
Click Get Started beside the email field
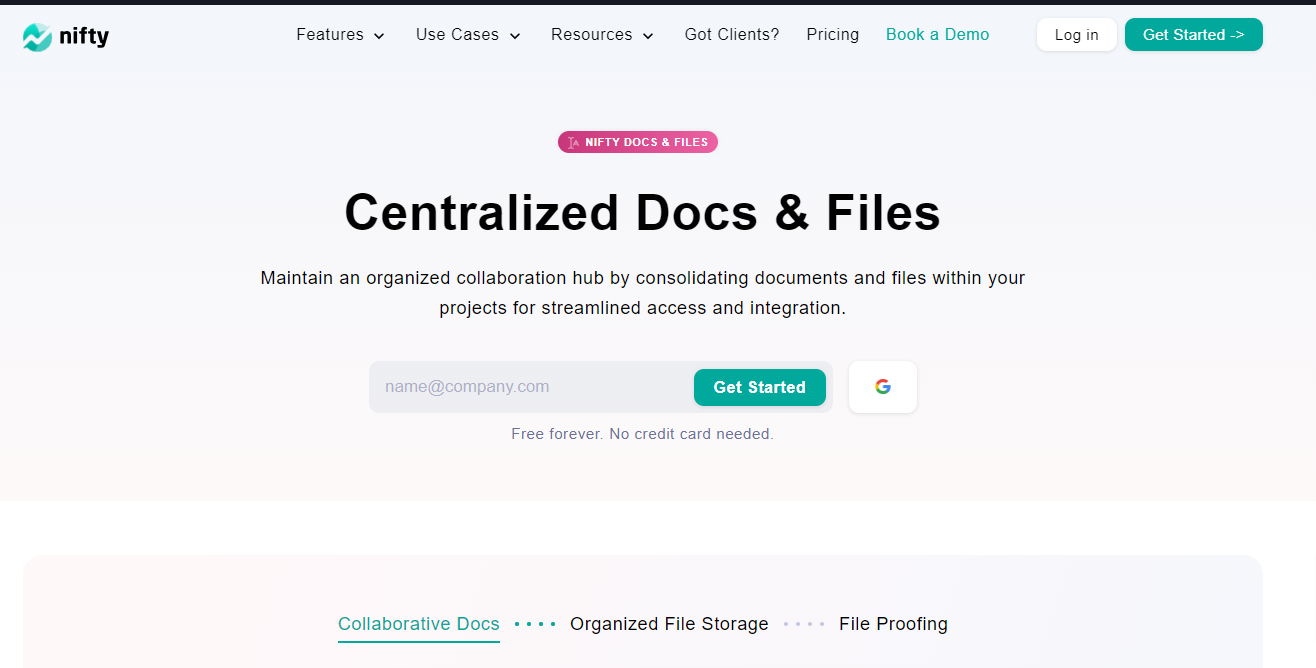pos(759,387)
